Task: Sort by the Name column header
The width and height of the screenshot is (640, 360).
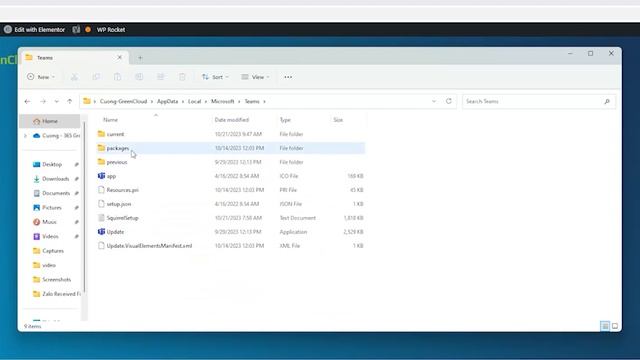Action: (110, 120)
